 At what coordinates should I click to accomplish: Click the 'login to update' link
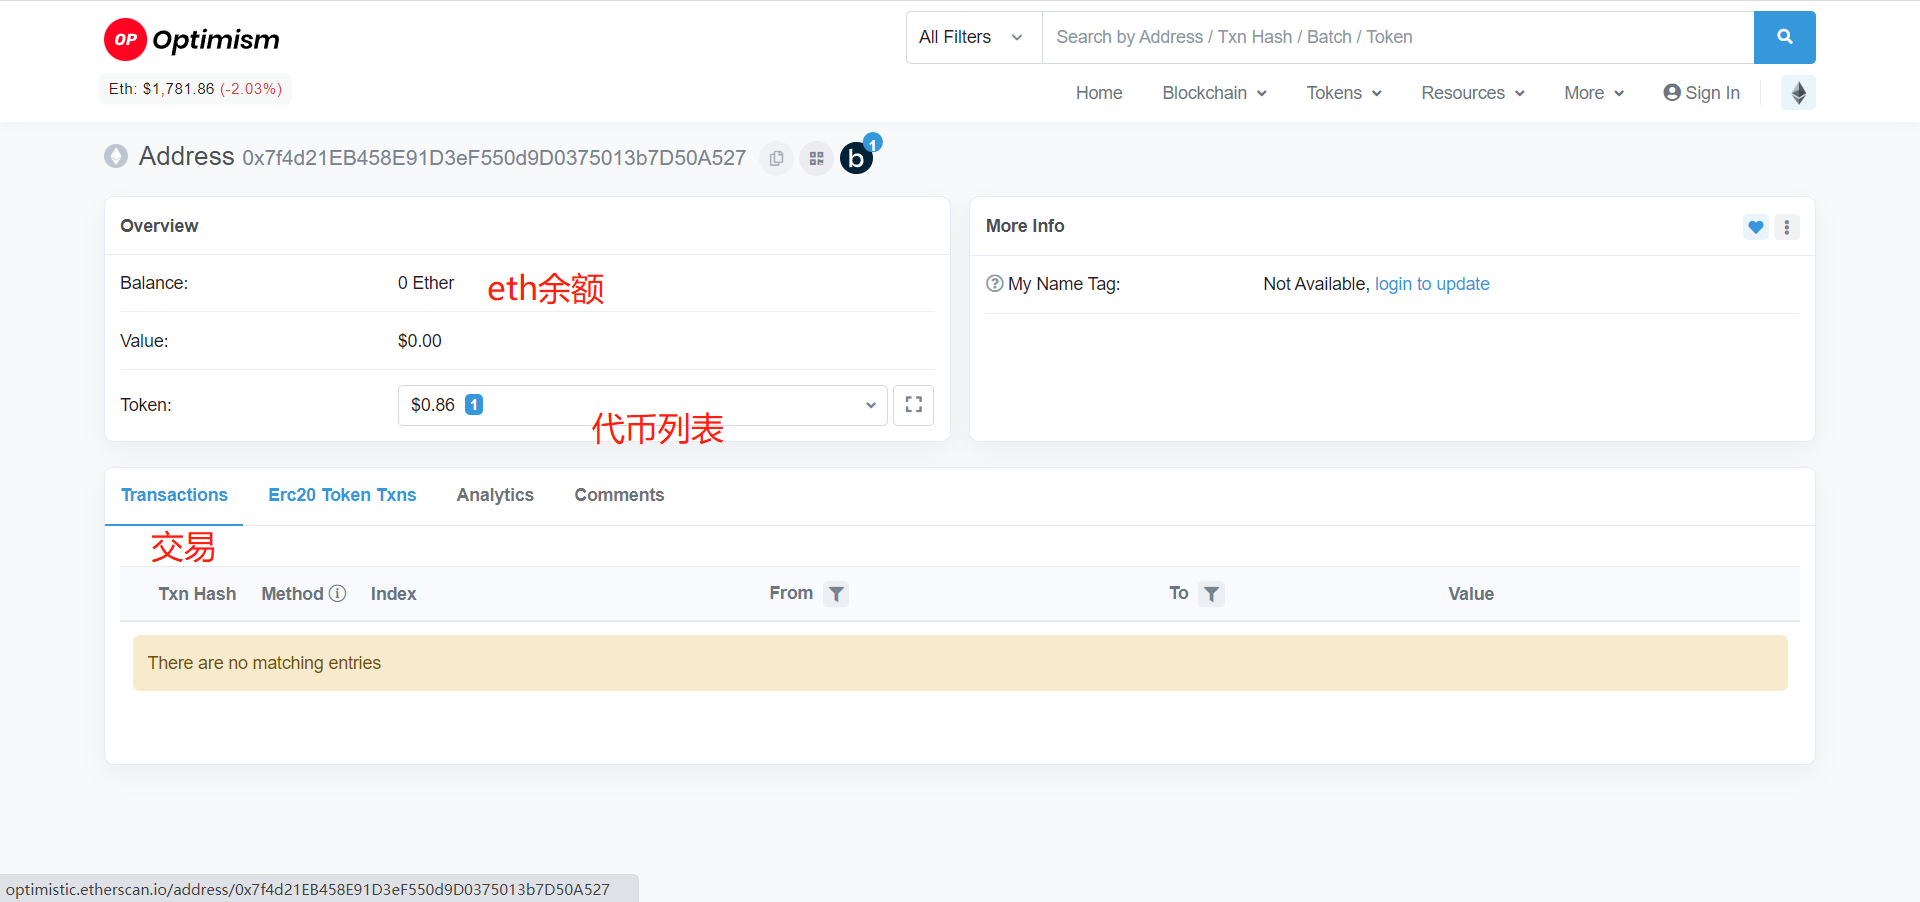[1432, 284]
